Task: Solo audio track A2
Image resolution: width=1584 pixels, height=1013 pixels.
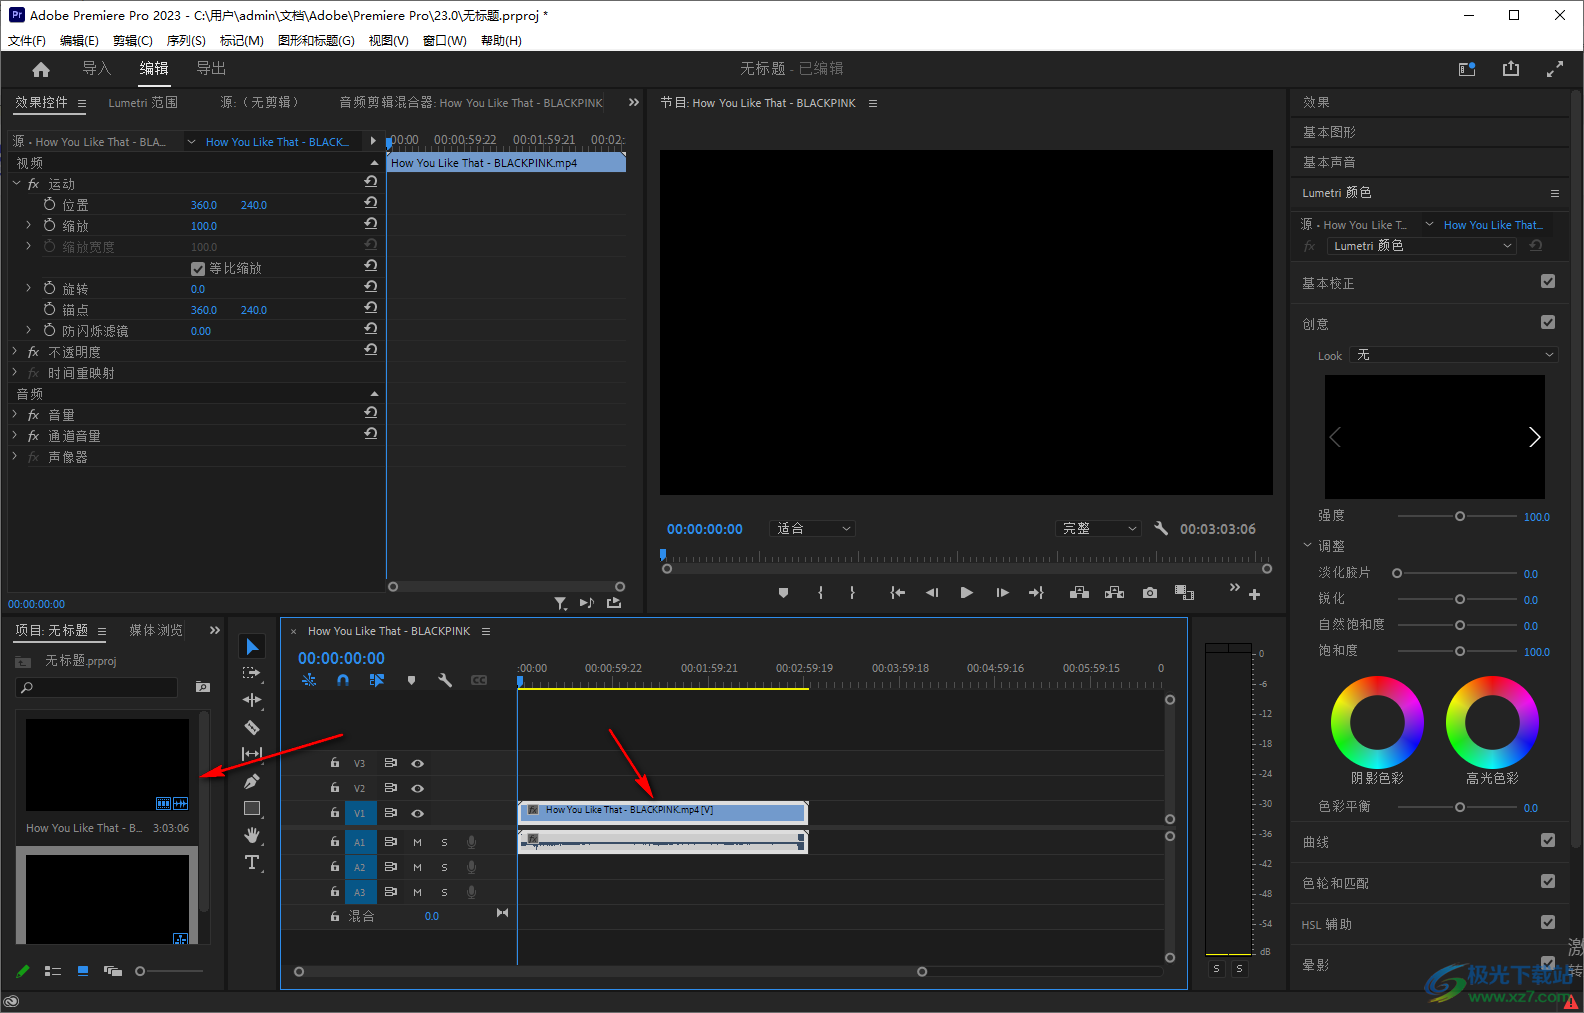Action: pos(444,867)
